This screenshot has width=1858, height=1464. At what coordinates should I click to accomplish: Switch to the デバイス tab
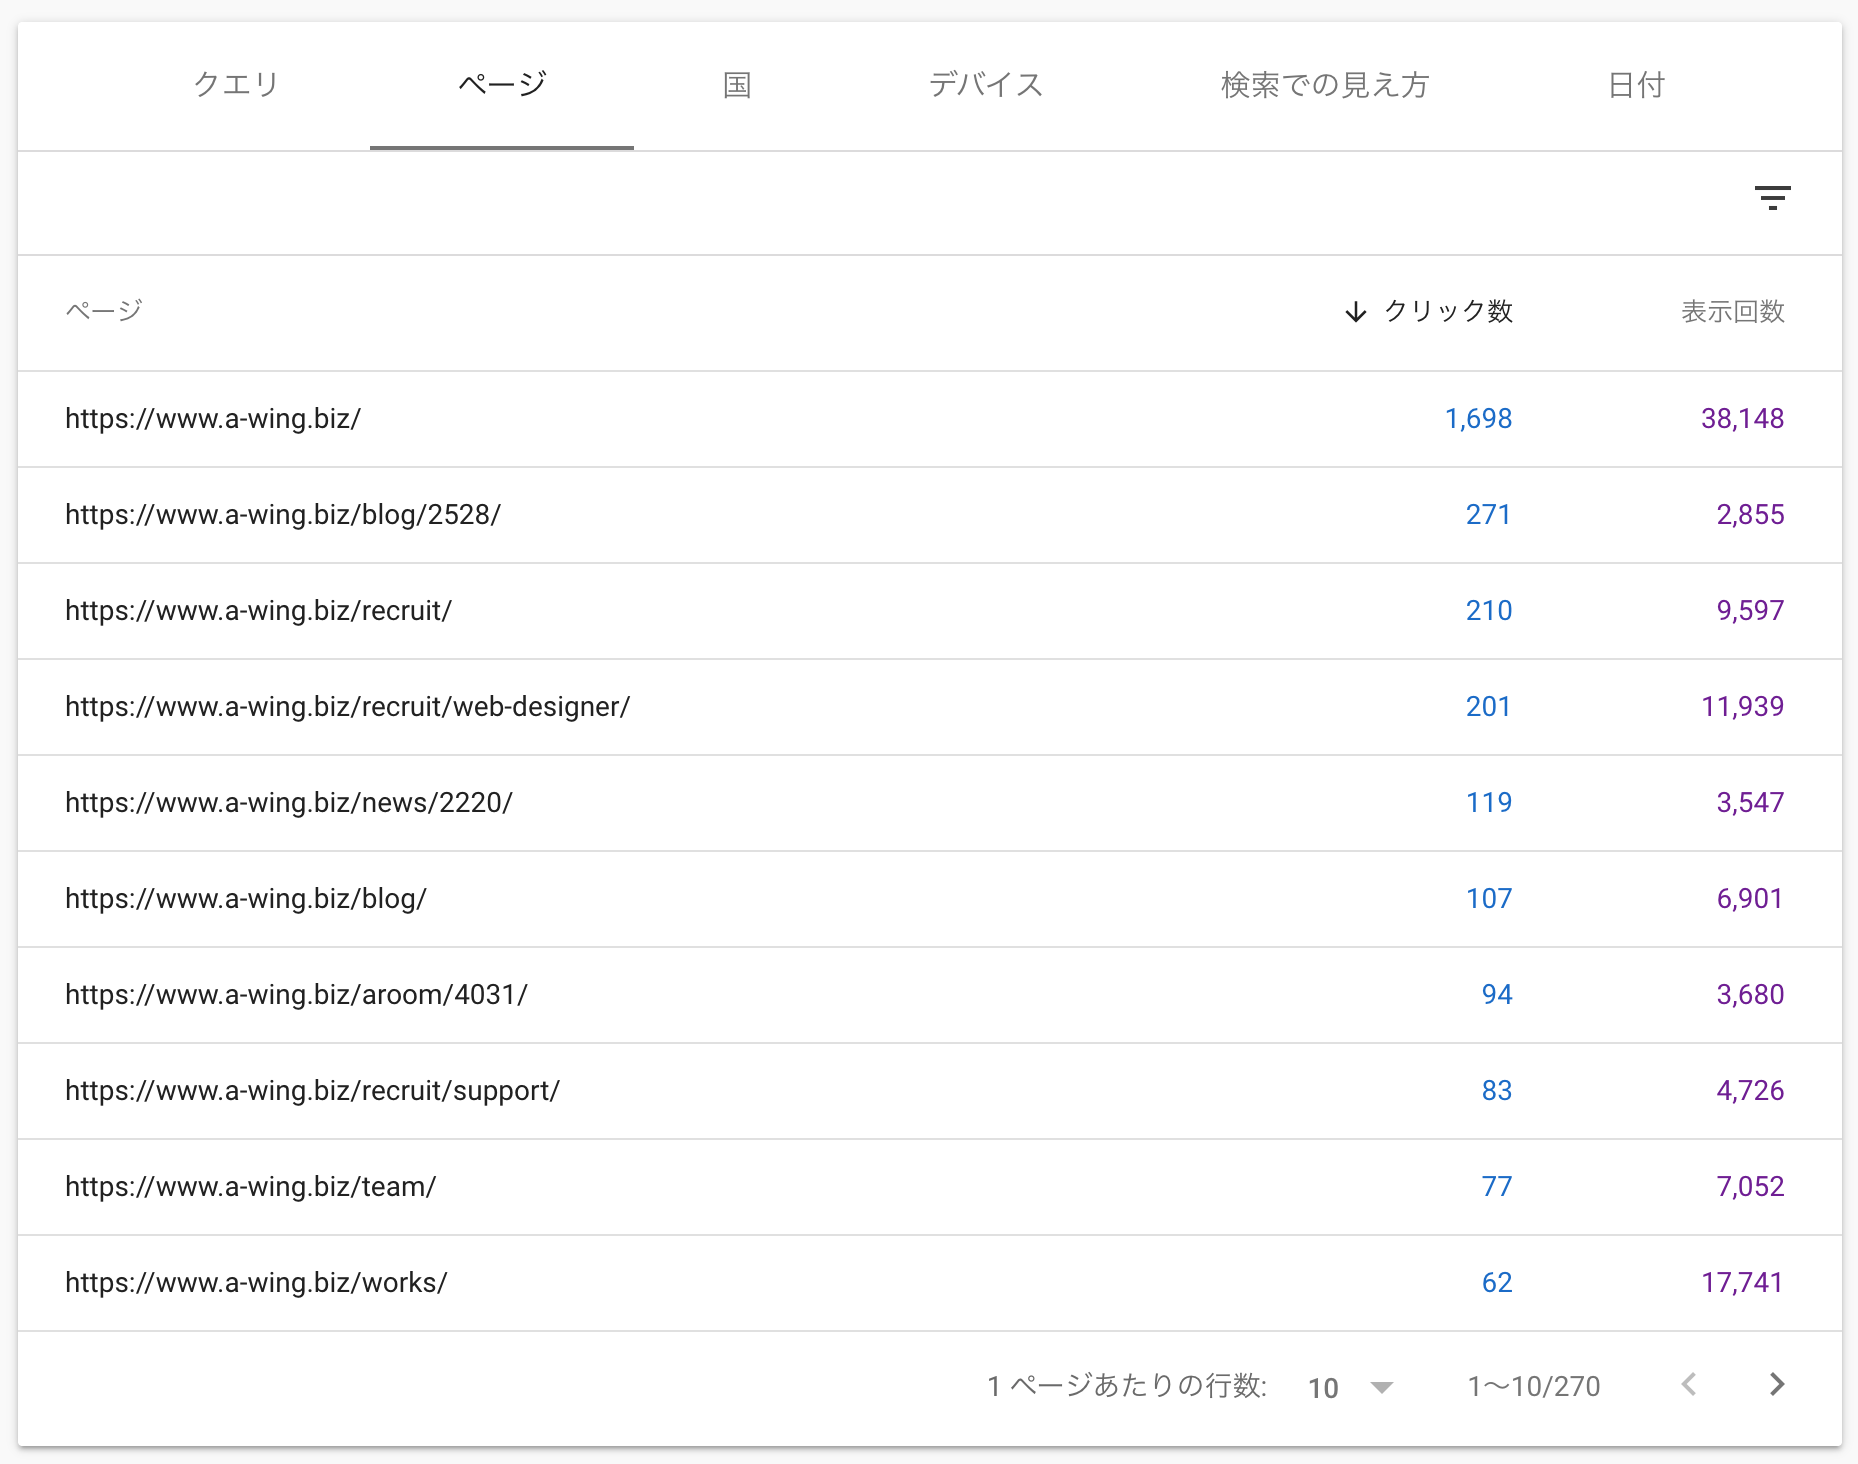coord(985,85)
